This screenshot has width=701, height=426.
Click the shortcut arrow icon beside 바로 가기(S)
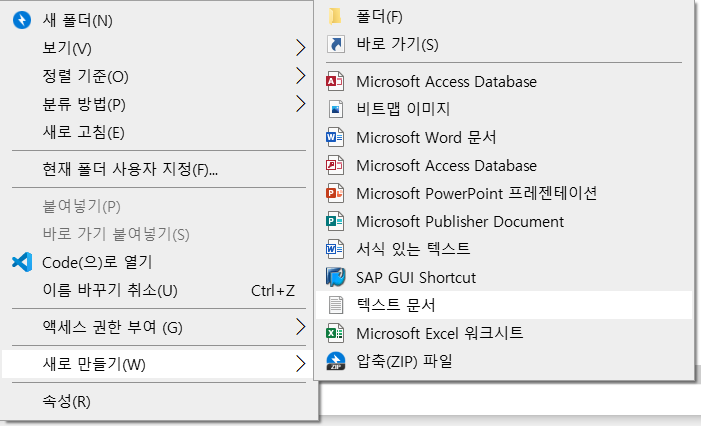point(336,44)
